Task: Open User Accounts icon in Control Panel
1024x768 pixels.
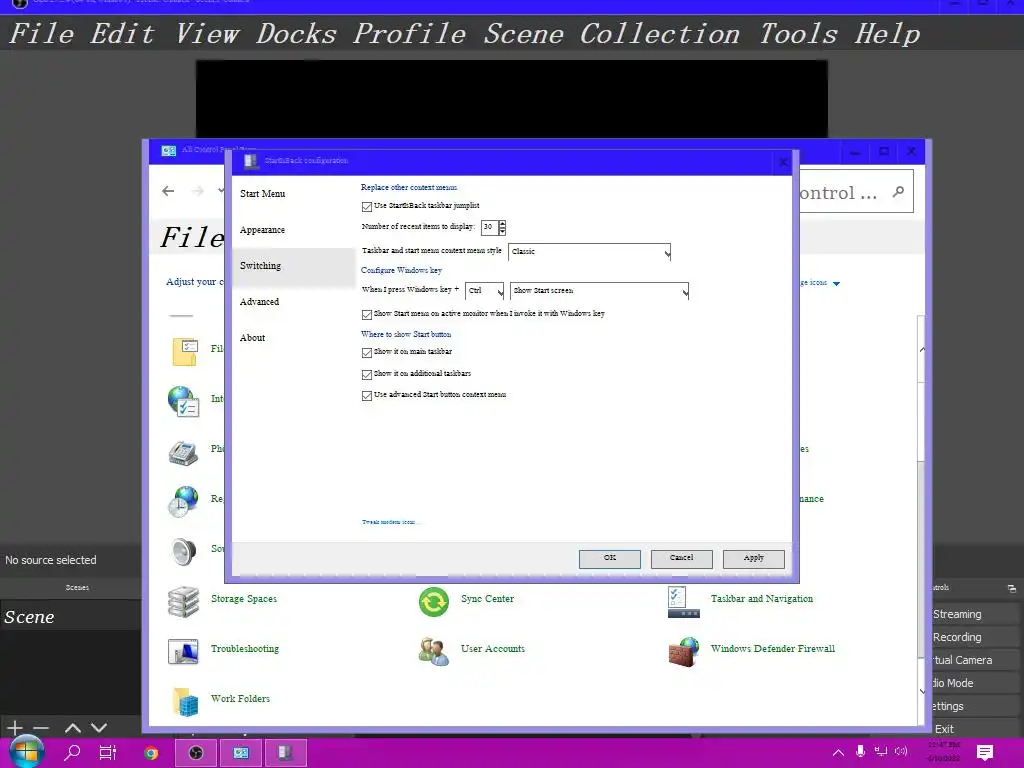Action: 434,651
